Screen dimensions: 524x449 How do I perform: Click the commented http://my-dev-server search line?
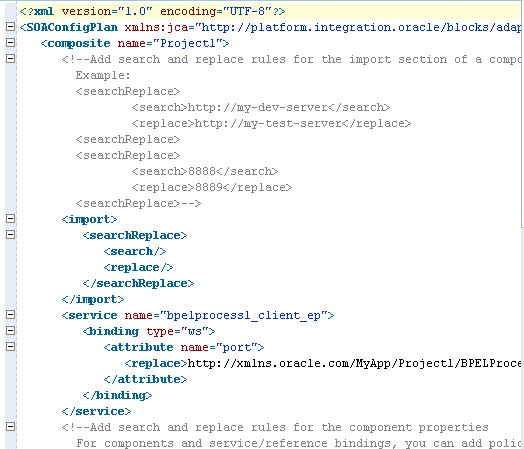coord(261,107)
